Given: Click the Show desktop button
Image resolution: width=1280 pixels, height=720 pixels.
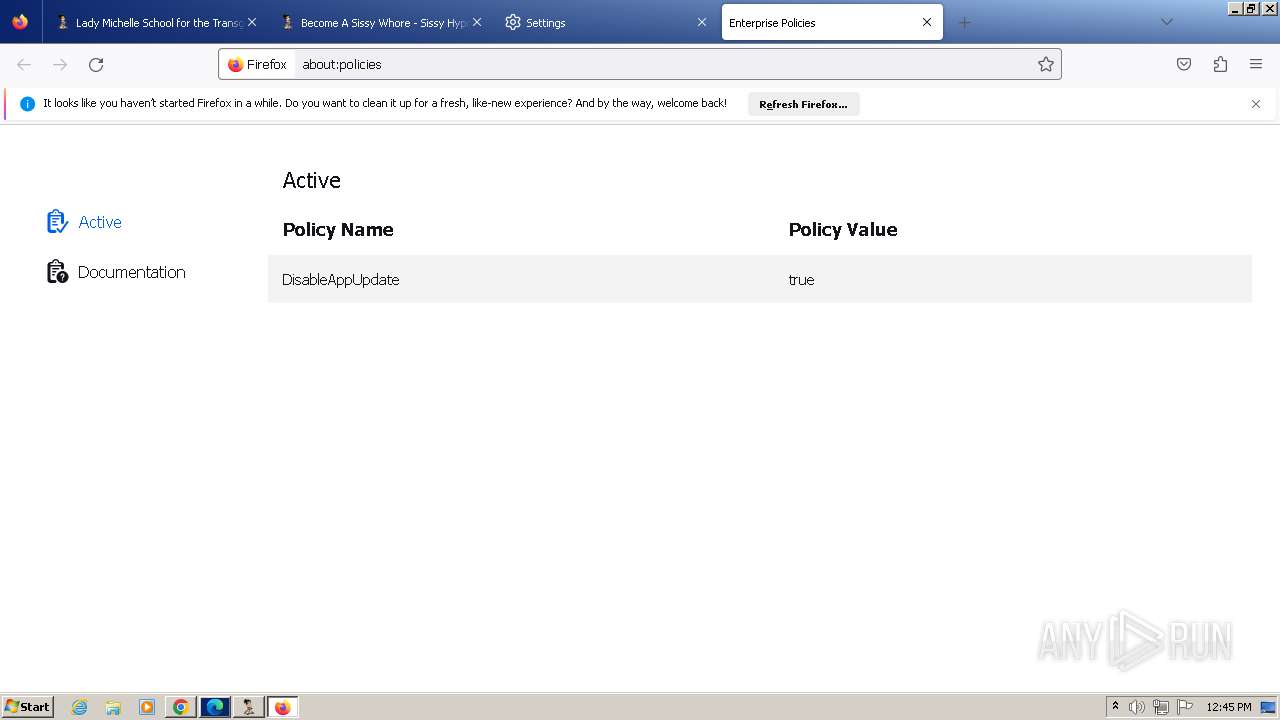Looking at the screenshot, I should (x=1269, y=707).
